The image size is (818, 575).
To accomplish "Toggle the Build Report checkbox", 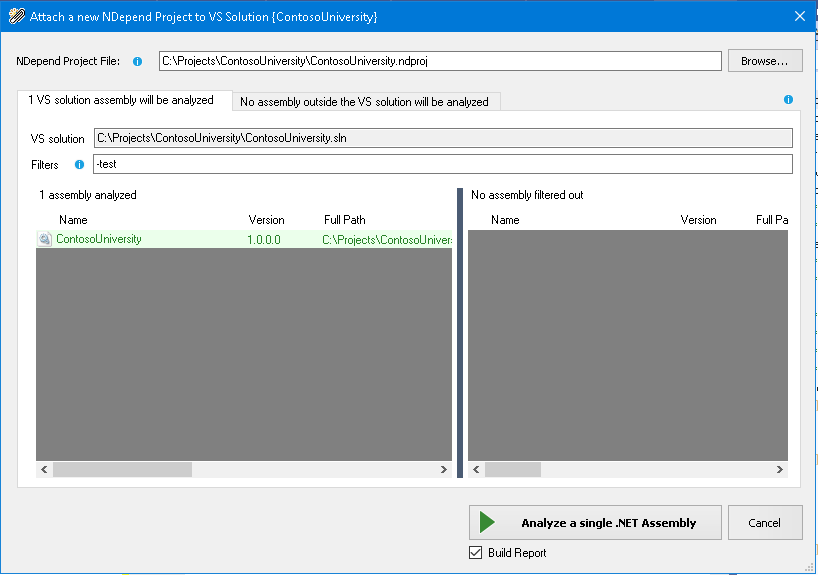I will [x=475, y=553].
